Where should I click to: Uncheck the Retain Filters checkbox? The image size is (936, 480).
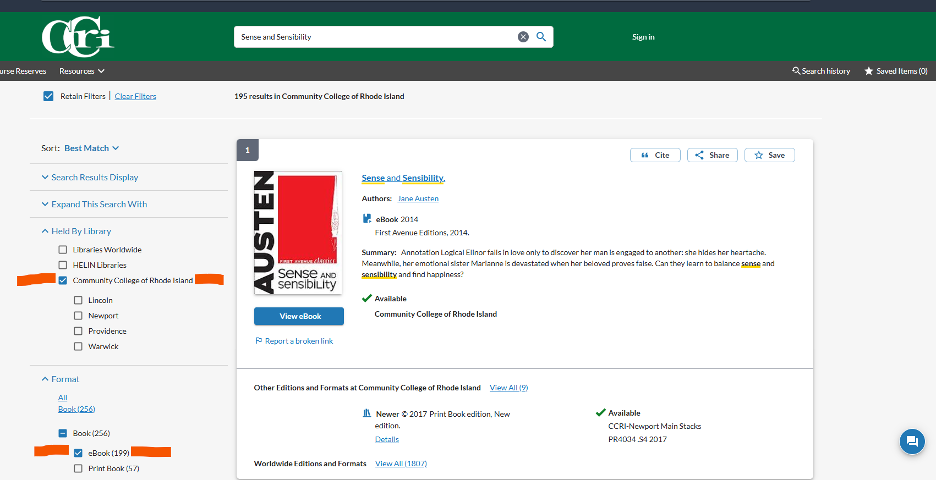tap(48, 96)
